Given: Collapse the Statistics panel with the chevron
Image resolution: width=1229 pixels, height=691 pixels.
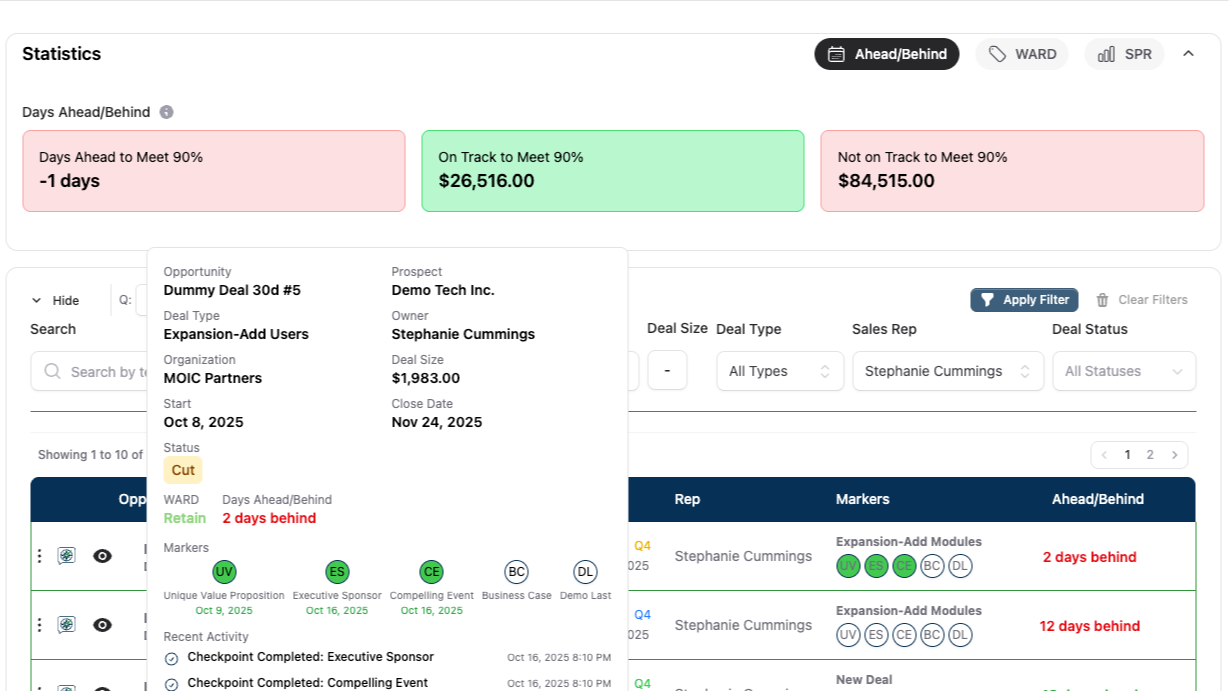Looking at the screenshot, I should point(1188,54).
